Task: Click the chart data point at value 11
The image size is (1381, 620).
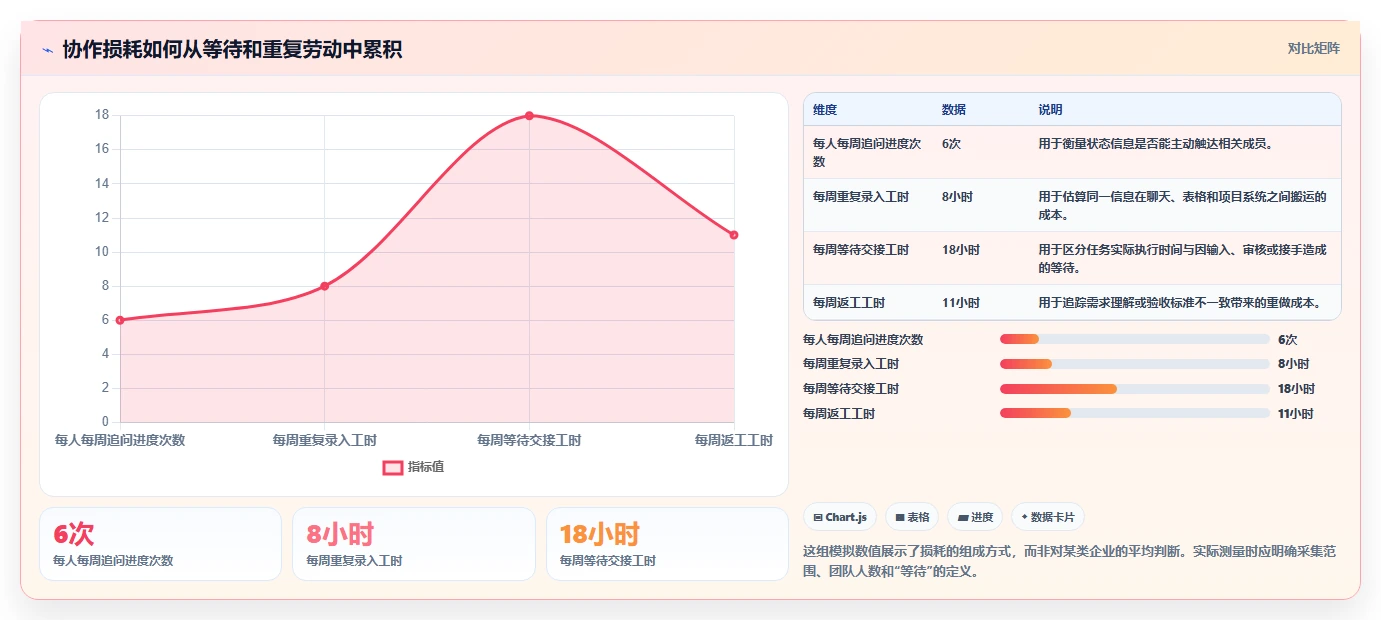Action: coord(734,235)
